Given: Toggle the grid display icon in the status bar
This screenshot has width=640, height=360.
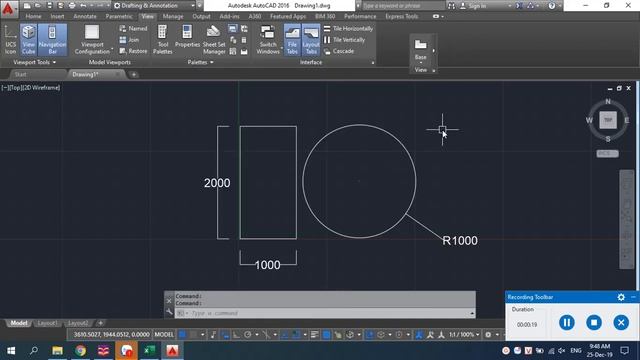Looking at the screenshot, I should pos(182,335).
